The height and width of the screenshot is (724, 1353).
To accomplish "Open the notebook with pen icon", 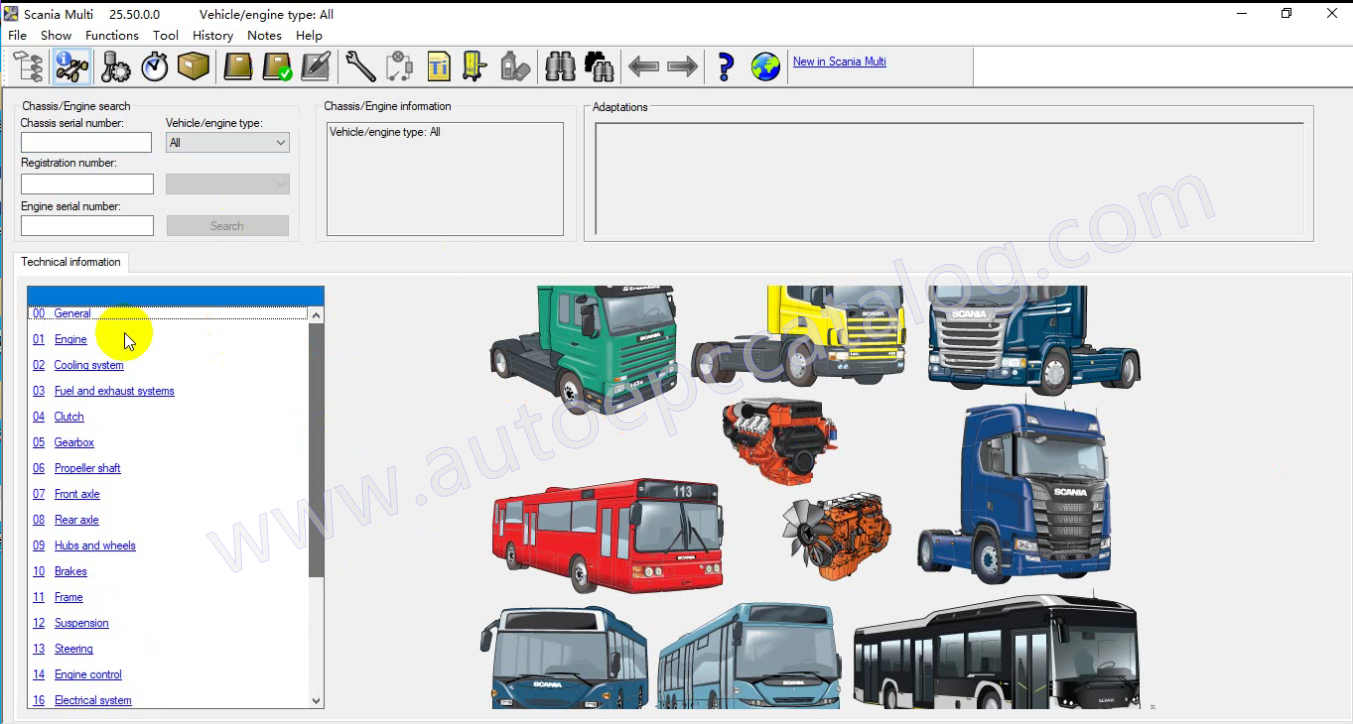I will click(315, 67).
